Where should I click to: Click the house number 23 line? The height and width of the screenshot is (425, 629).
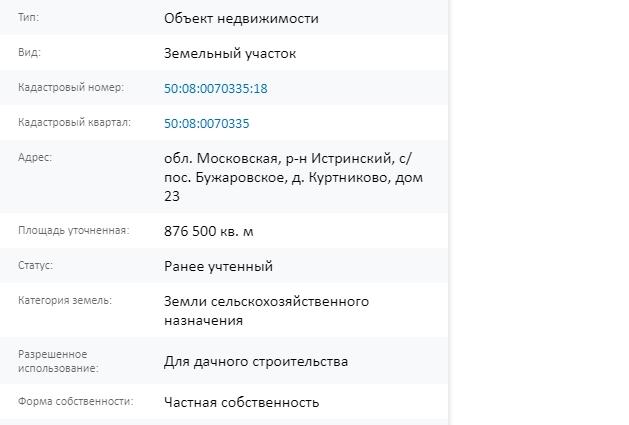click(172, 196)
